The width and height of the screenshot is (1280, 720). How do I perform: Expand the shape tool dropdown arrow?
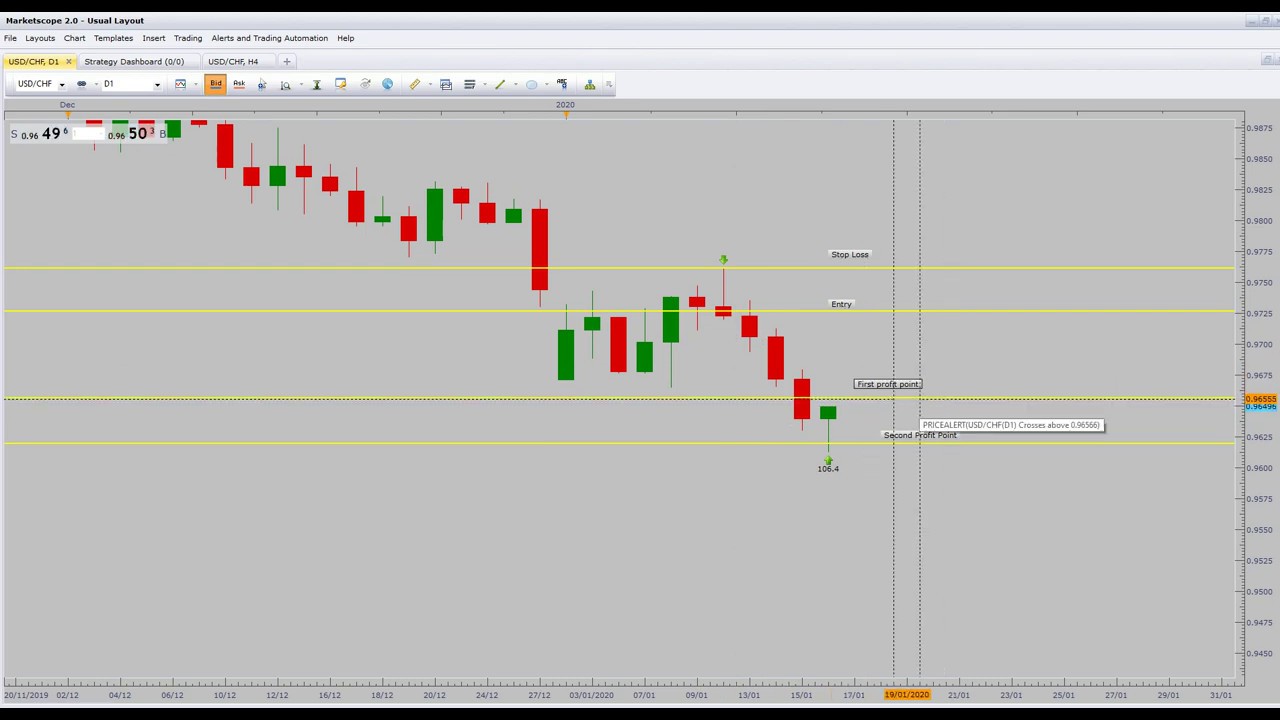click(x=546, y=84)
